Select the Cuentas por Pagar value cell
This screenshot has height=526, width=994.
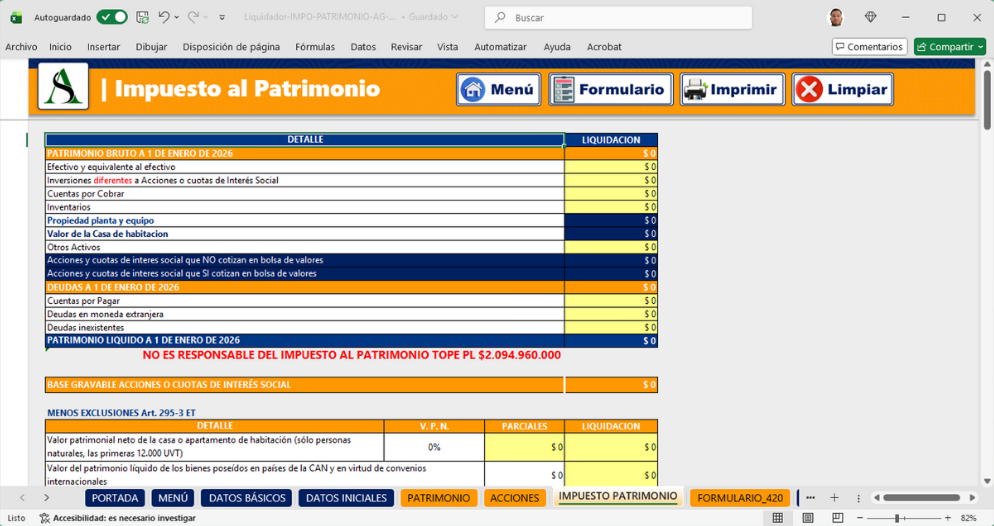point(610,300)
